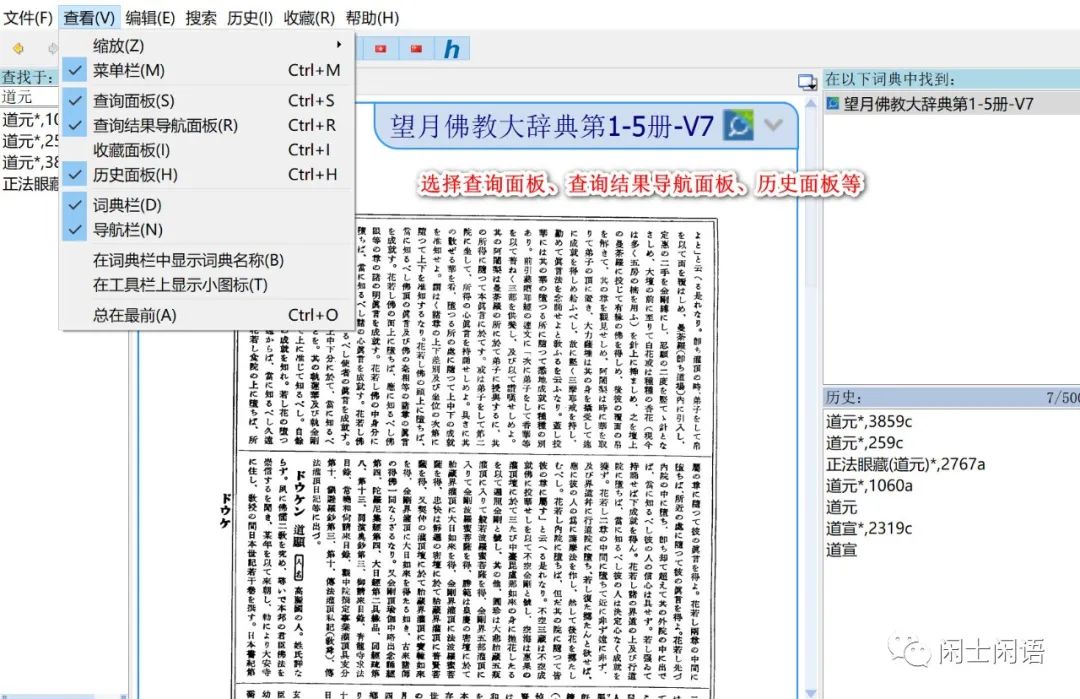Click the overlapping windows icon above article scrollbar
Screen dimensions: 1080x699
point(807,82)
